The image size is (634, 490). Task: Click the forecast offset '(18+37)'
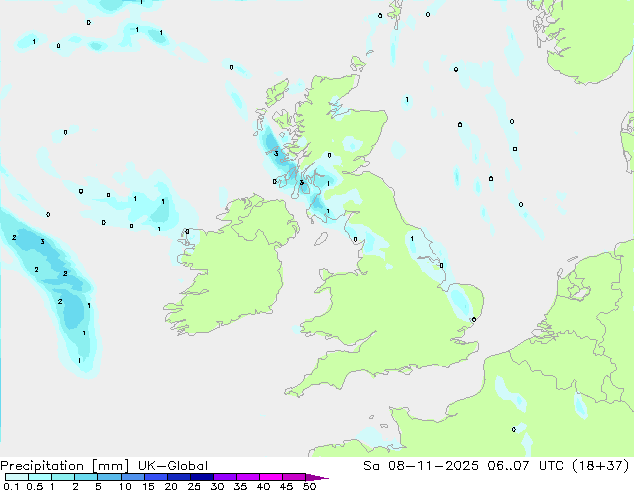point(601,466)
